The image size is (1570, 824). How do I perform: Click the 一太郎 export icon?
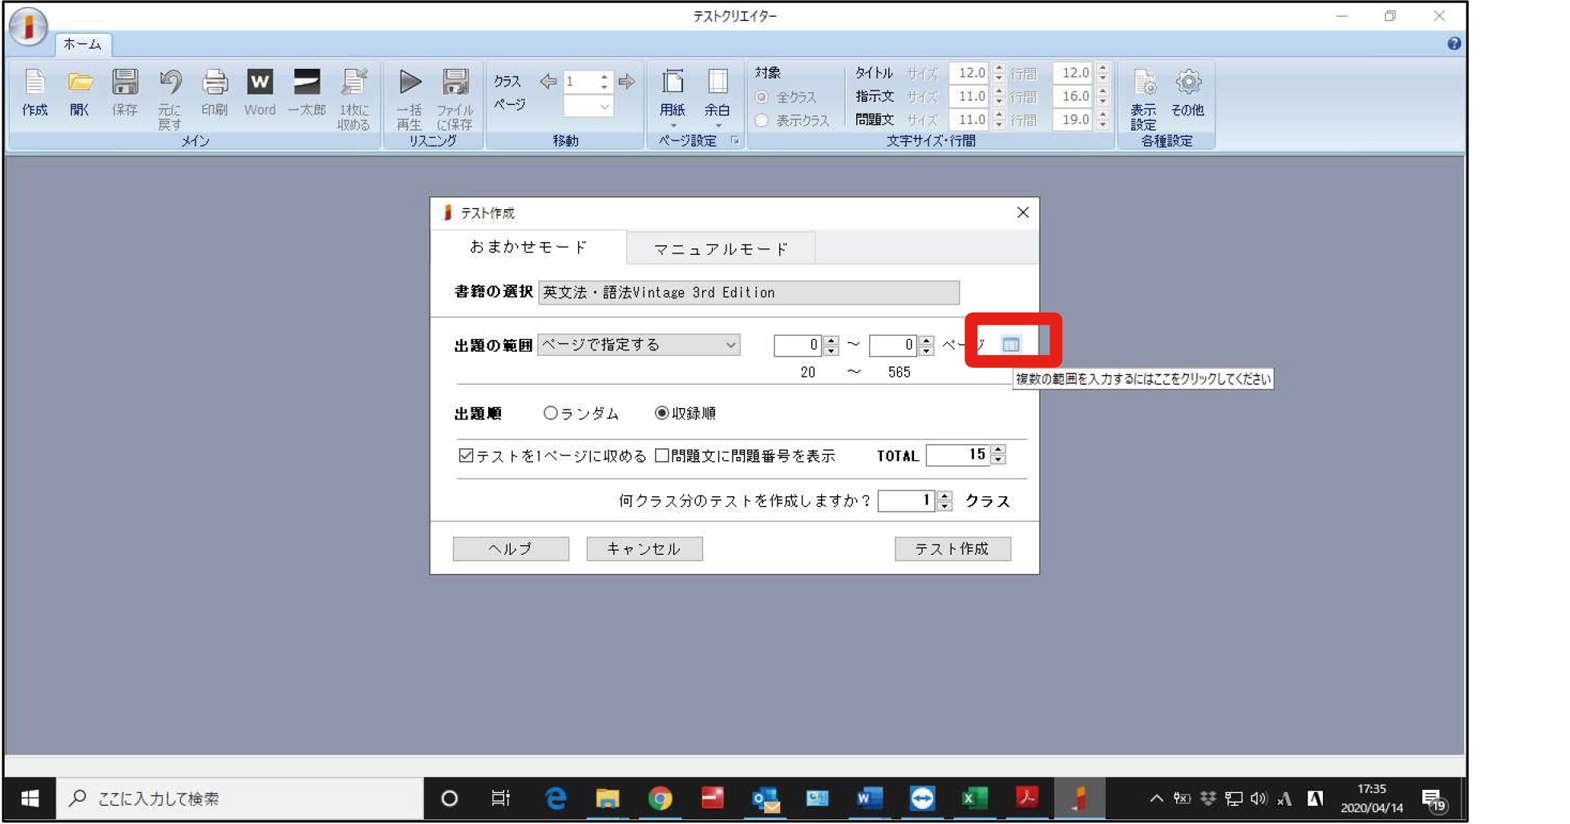point(306,93)
